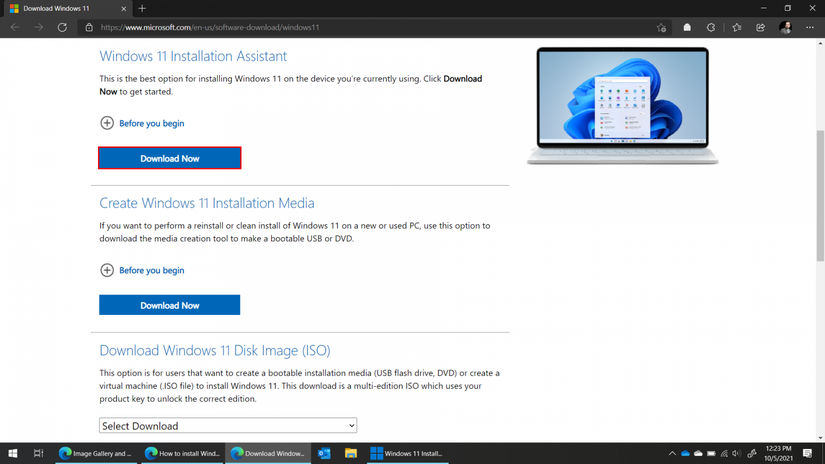
Task: Click the Windows Start button
Action: 13,453
